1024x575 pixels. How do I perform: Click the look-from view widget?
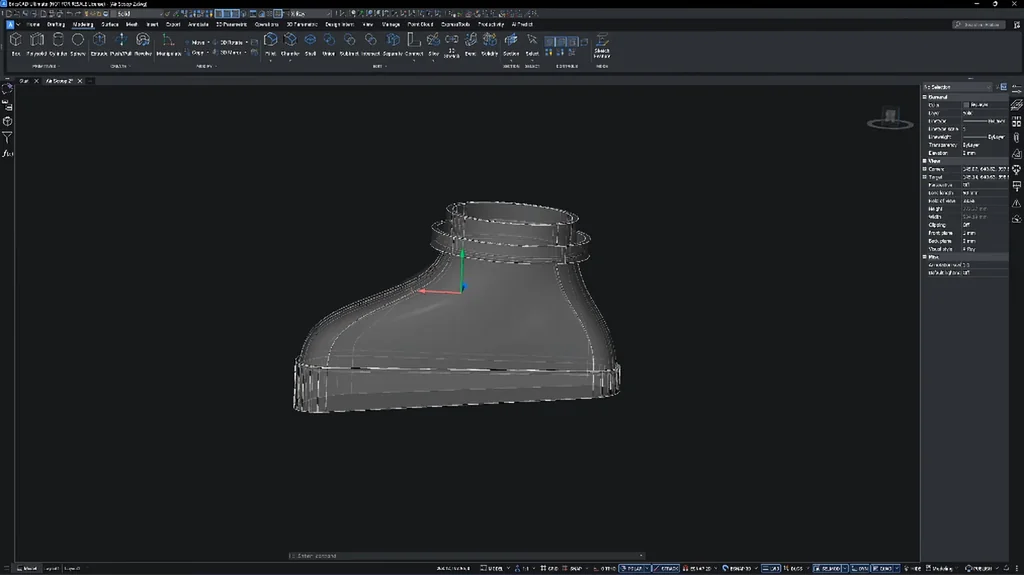pos(890,119)
